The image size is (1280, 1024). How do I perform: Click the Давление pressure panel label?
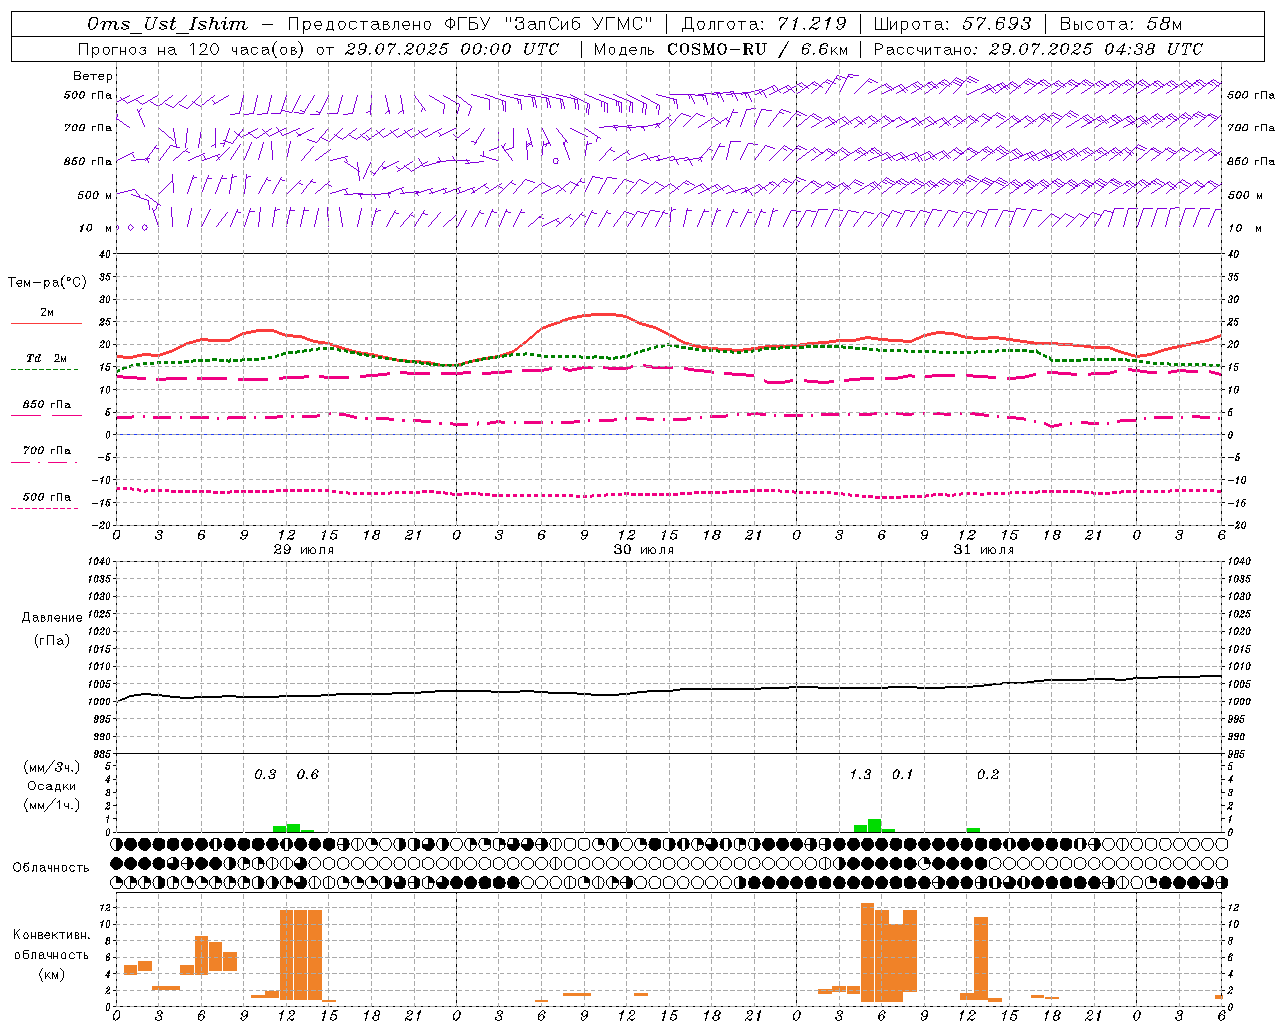click(52, 618)
